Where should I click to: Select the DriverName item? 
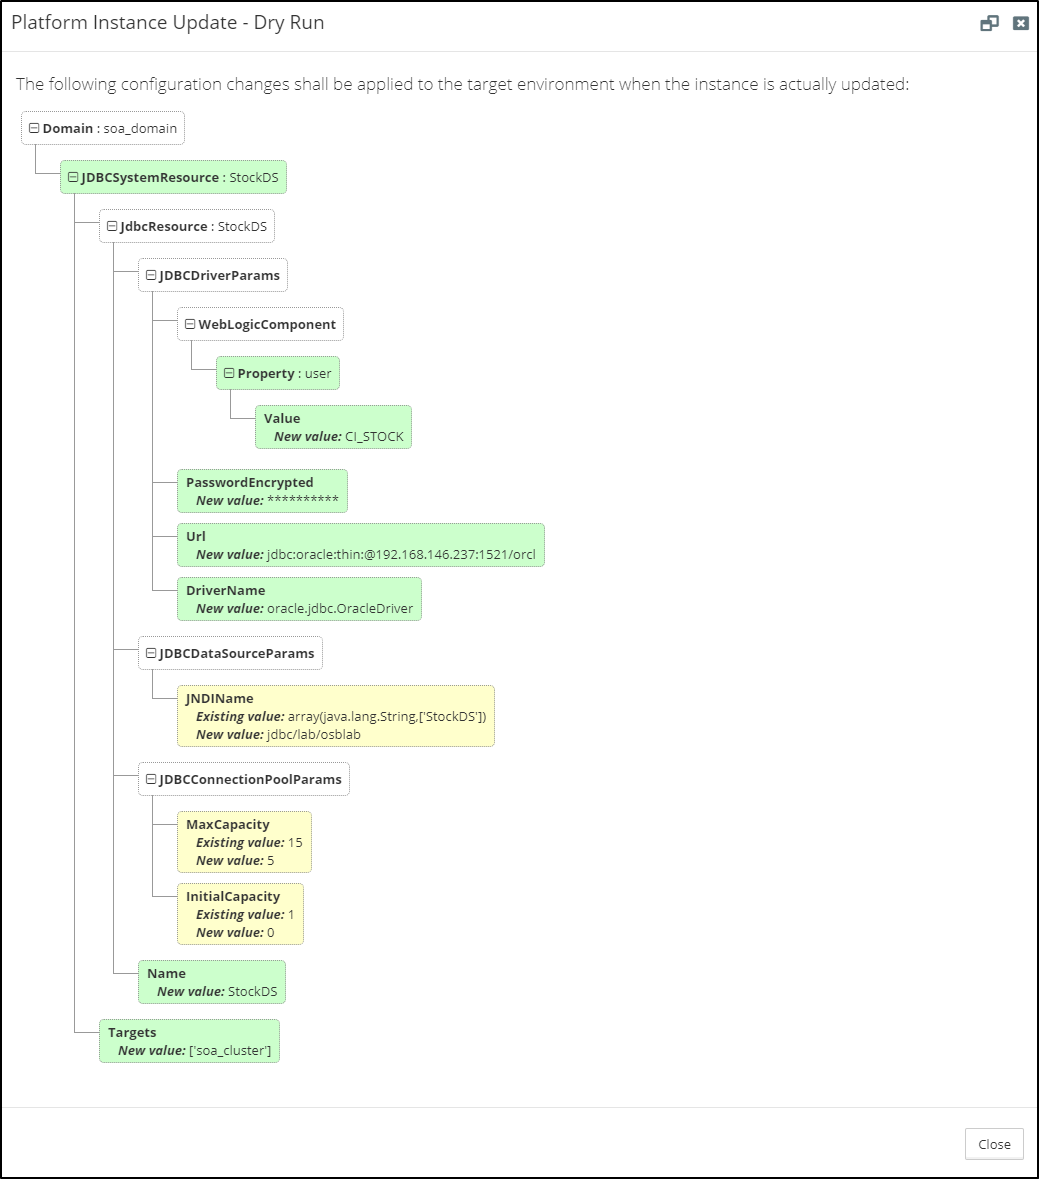(300, 599)
